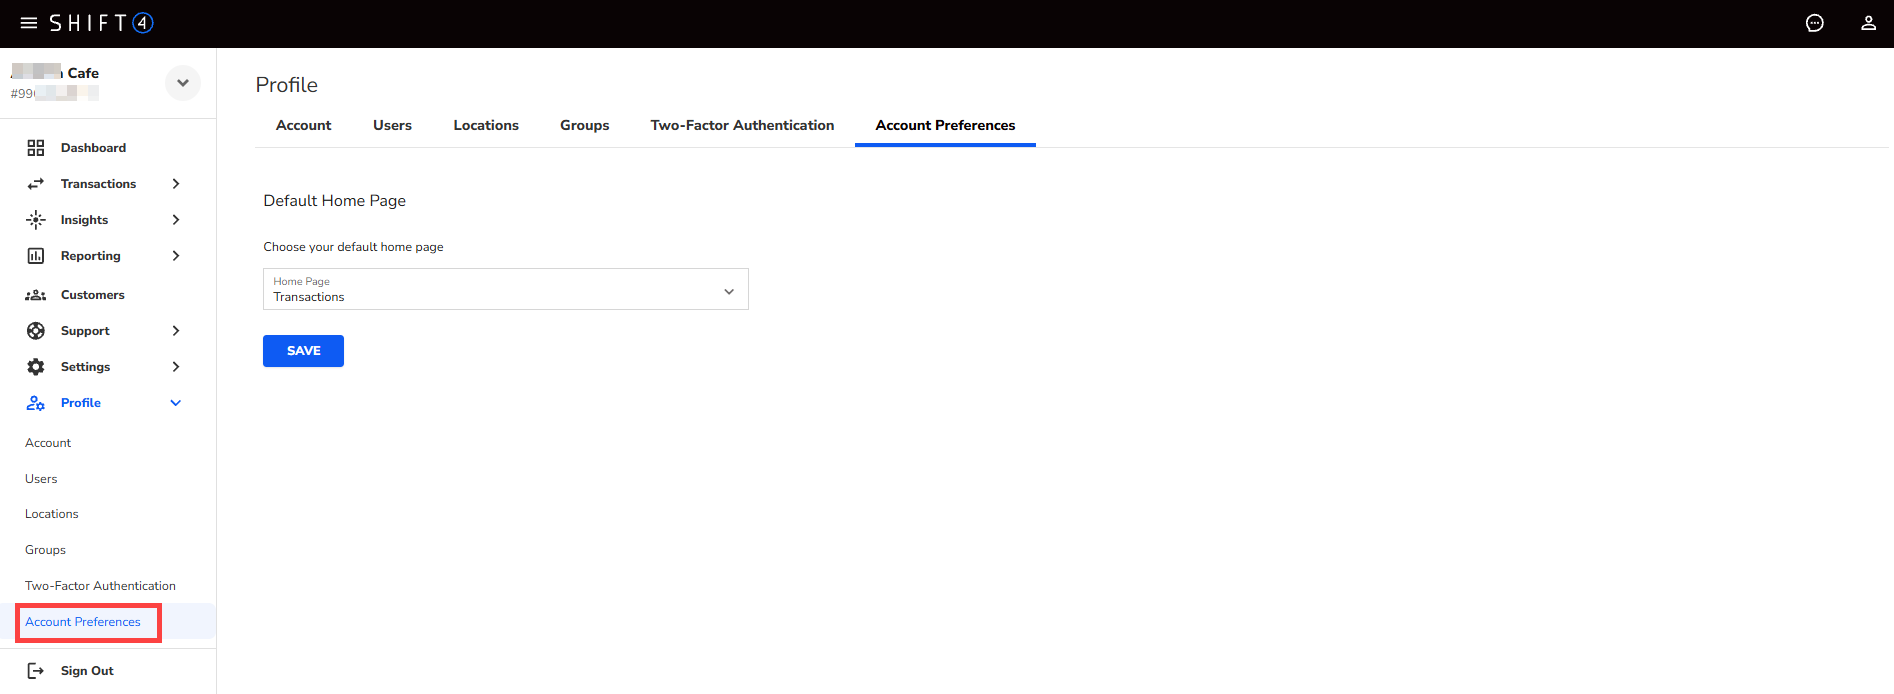Select Groups in the sidebar submenu

[45, 550]
